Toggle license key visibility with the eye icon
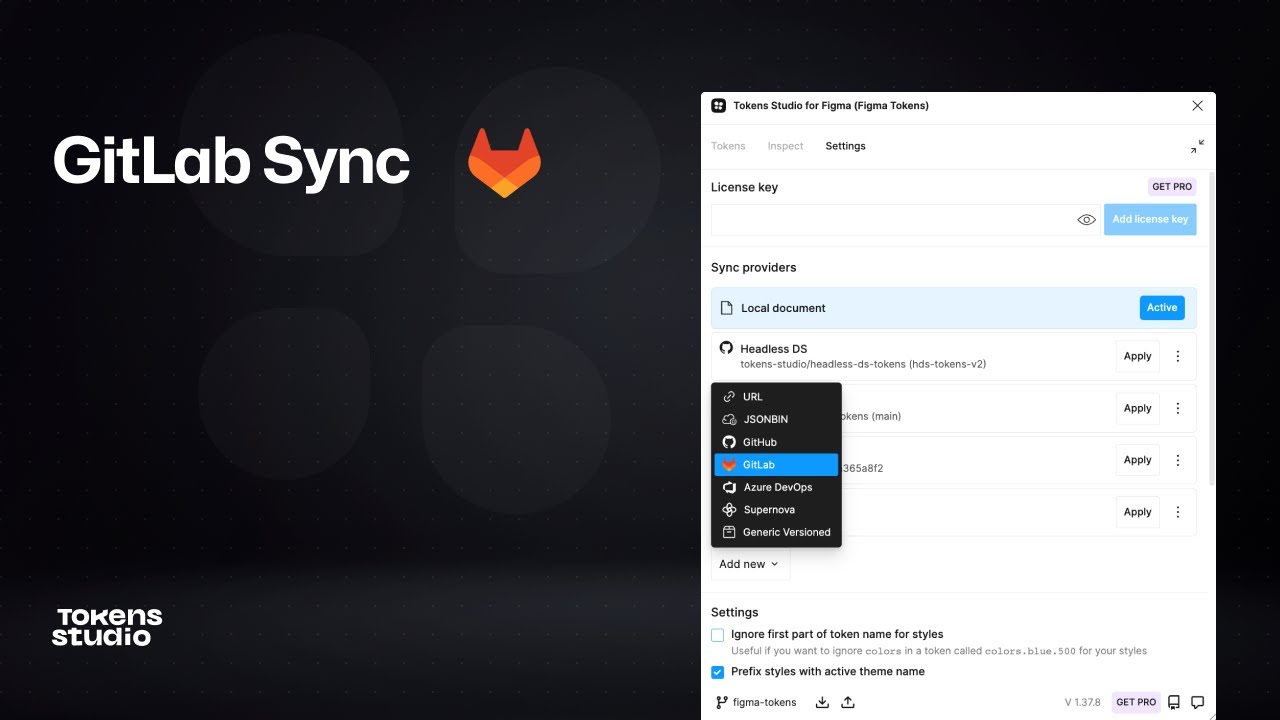The width and height of the screenshot is (1280, 720). point(1086,220)
